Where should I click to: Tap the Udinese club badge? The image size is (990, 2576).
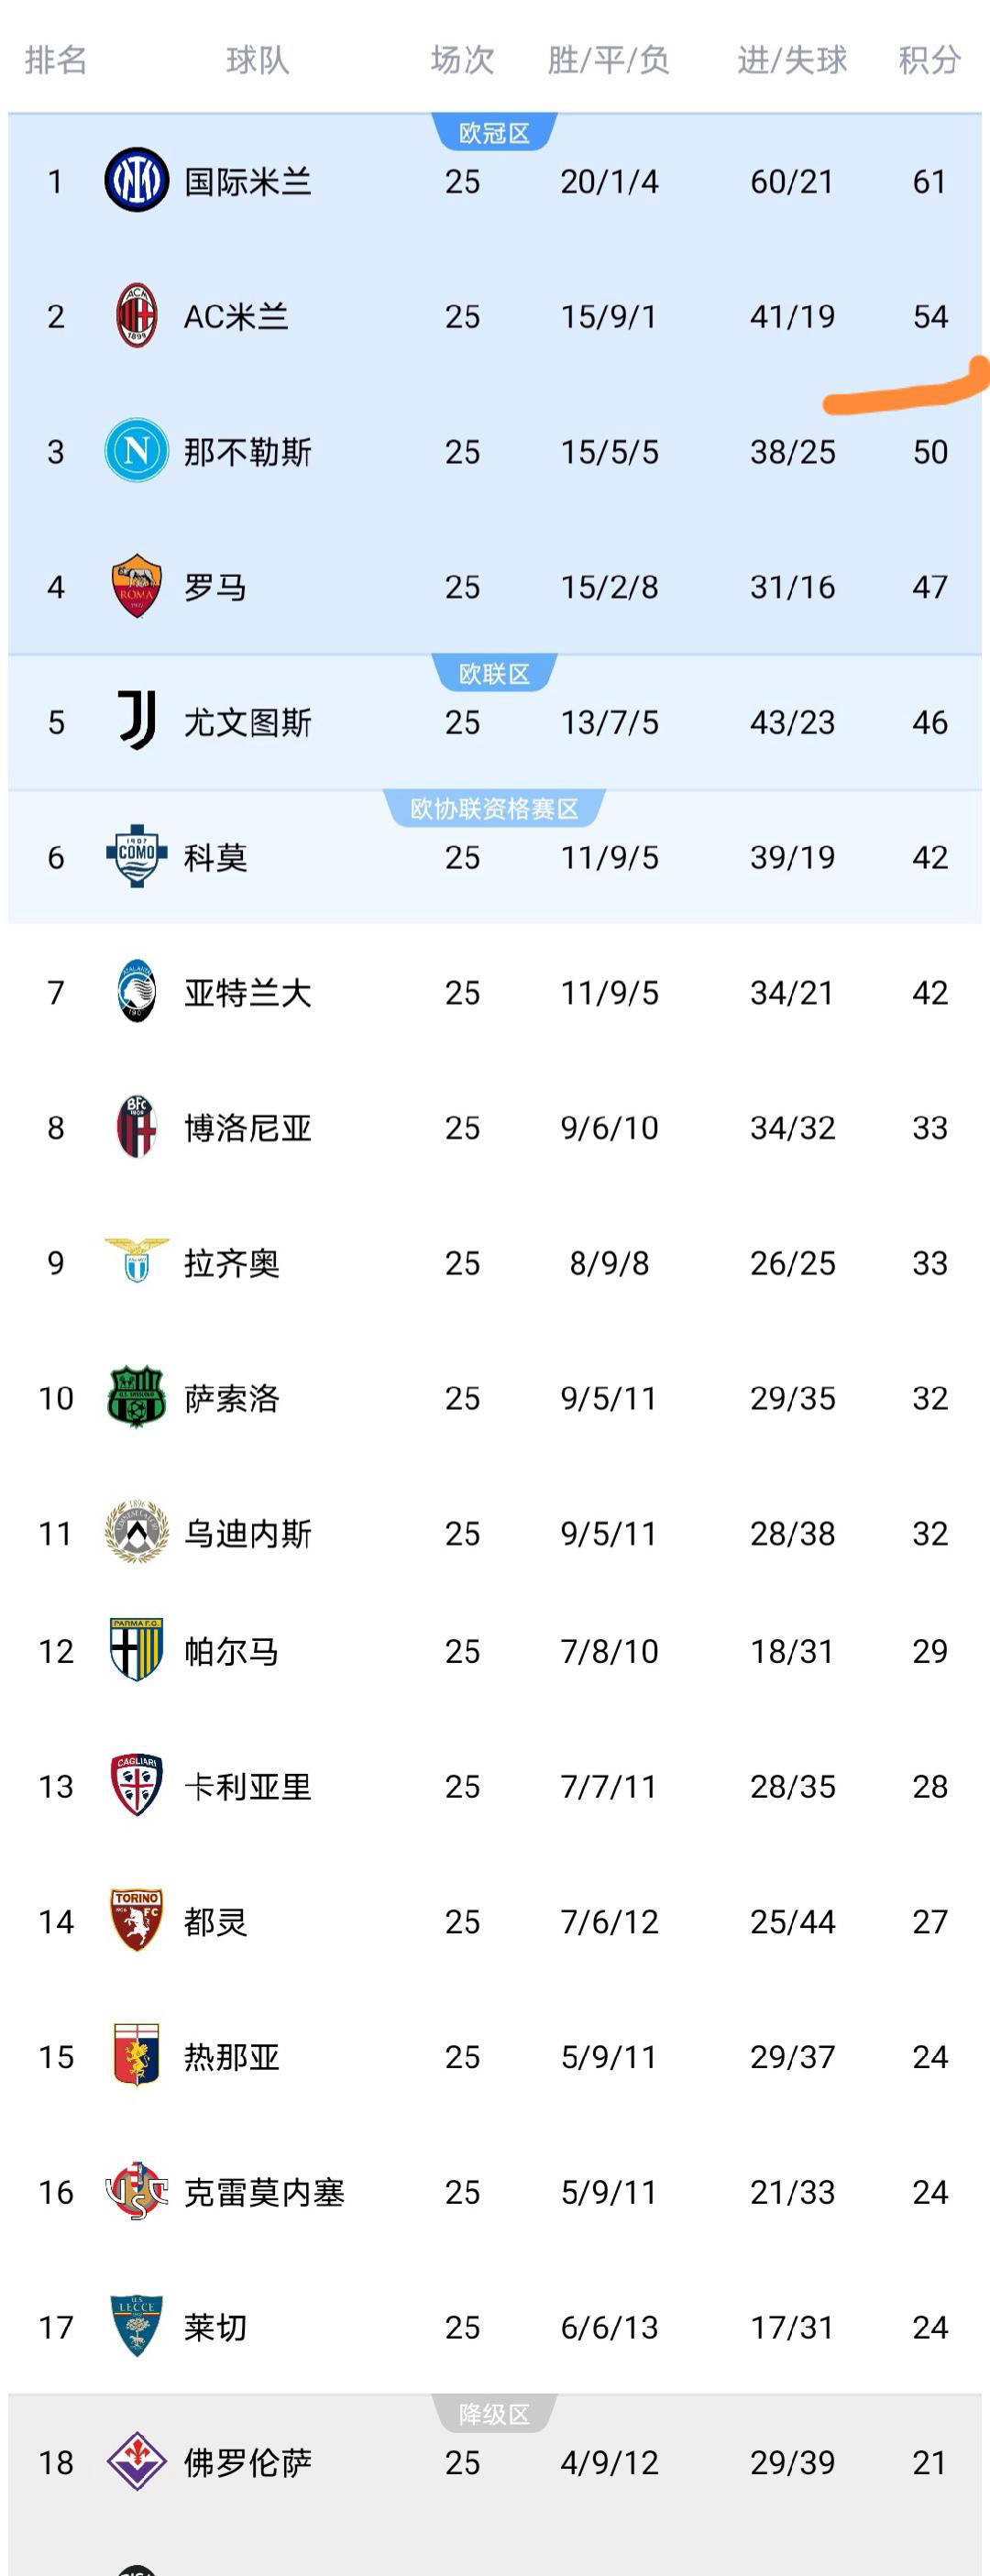point(137,1532)
